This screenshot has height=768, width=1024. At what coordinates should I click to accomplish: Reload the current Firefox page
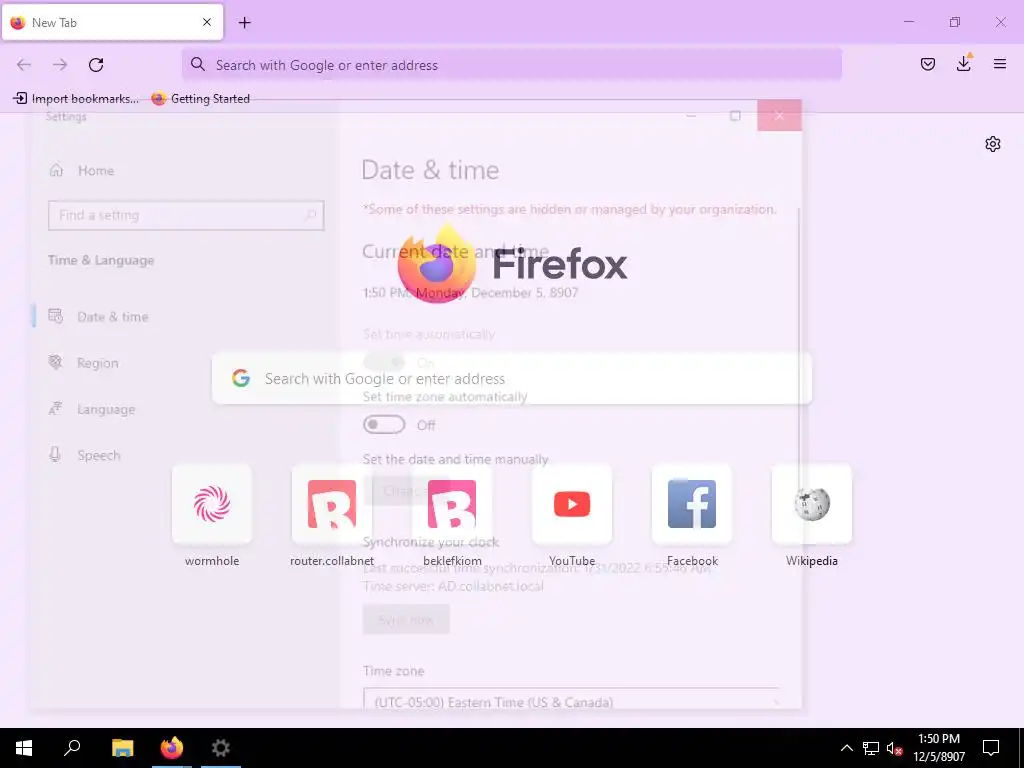[96, 65]
